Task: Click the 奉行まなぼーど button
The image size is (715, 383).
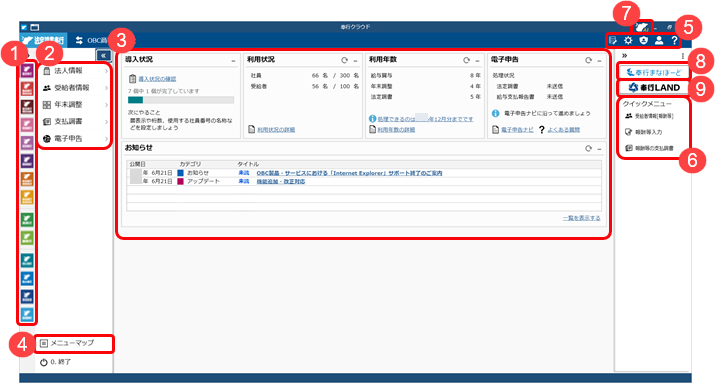Action: pyautogui.click(x=654, y=72)
